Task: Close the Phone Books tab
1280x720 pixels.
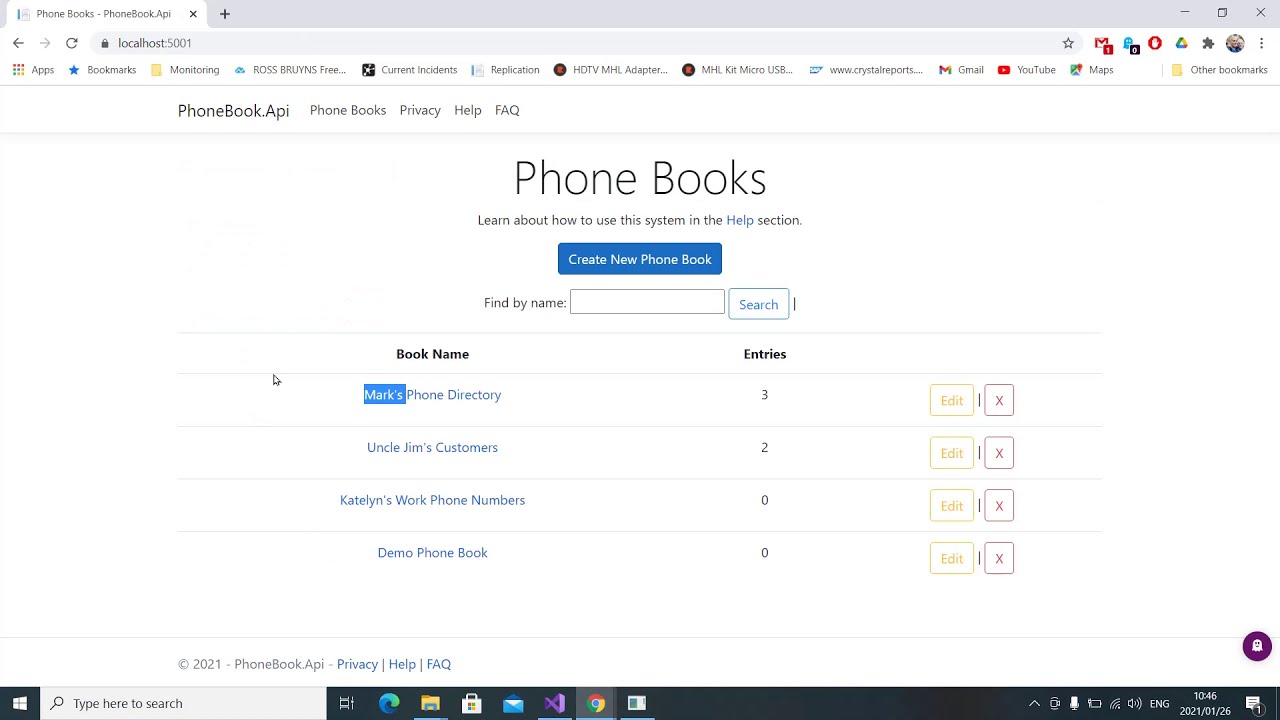Action: [x=193, y=14]
